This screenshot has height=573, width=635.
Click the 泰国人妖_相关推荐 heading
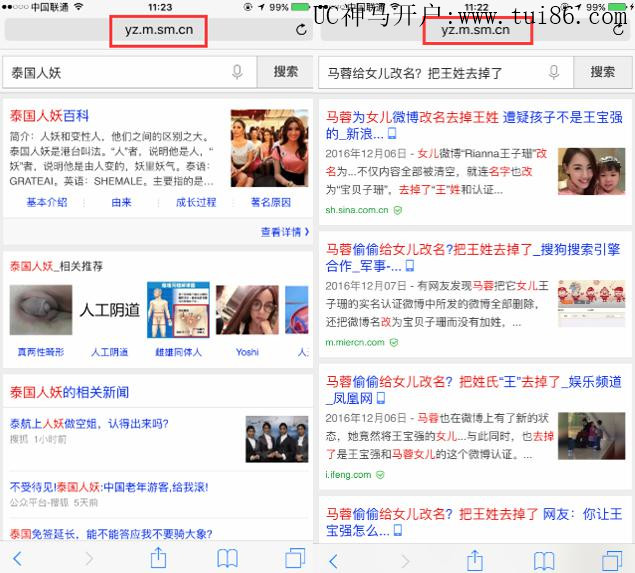pyautogui.click(x=56, y=266)
